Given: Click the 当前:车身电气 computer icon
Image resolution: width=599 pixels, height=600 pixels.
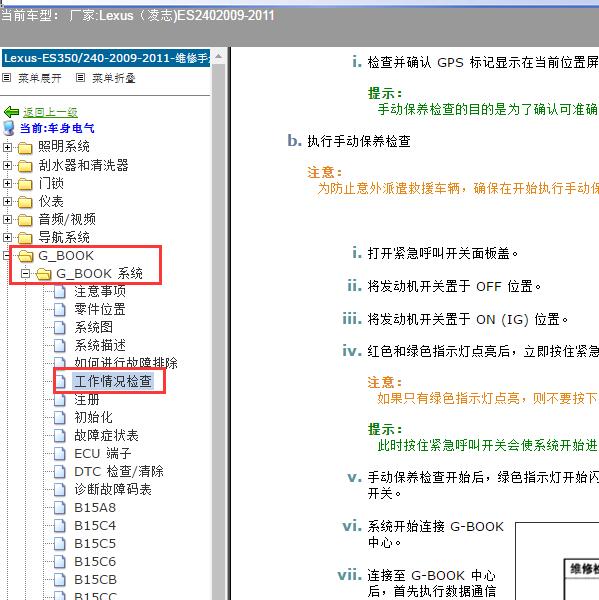Looking at the screenshot, I should [9, 128].
